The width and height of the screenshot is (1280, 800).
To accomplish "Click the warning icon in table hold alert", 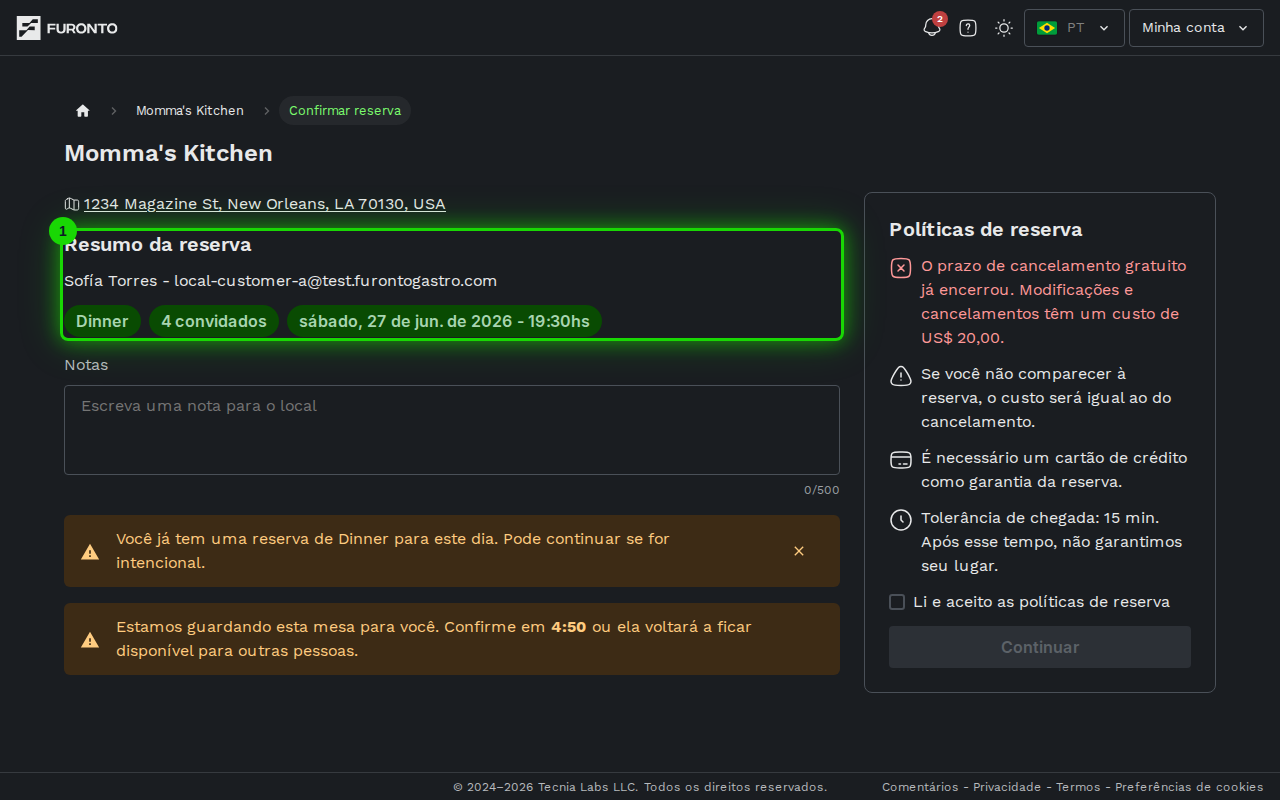I will (x=90, y=640).
